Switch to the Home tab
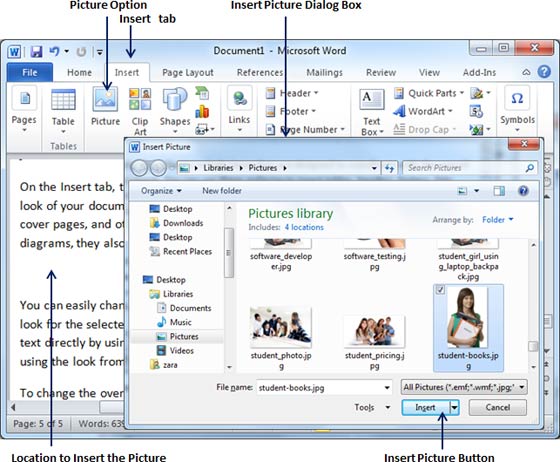 pos(79,72)
